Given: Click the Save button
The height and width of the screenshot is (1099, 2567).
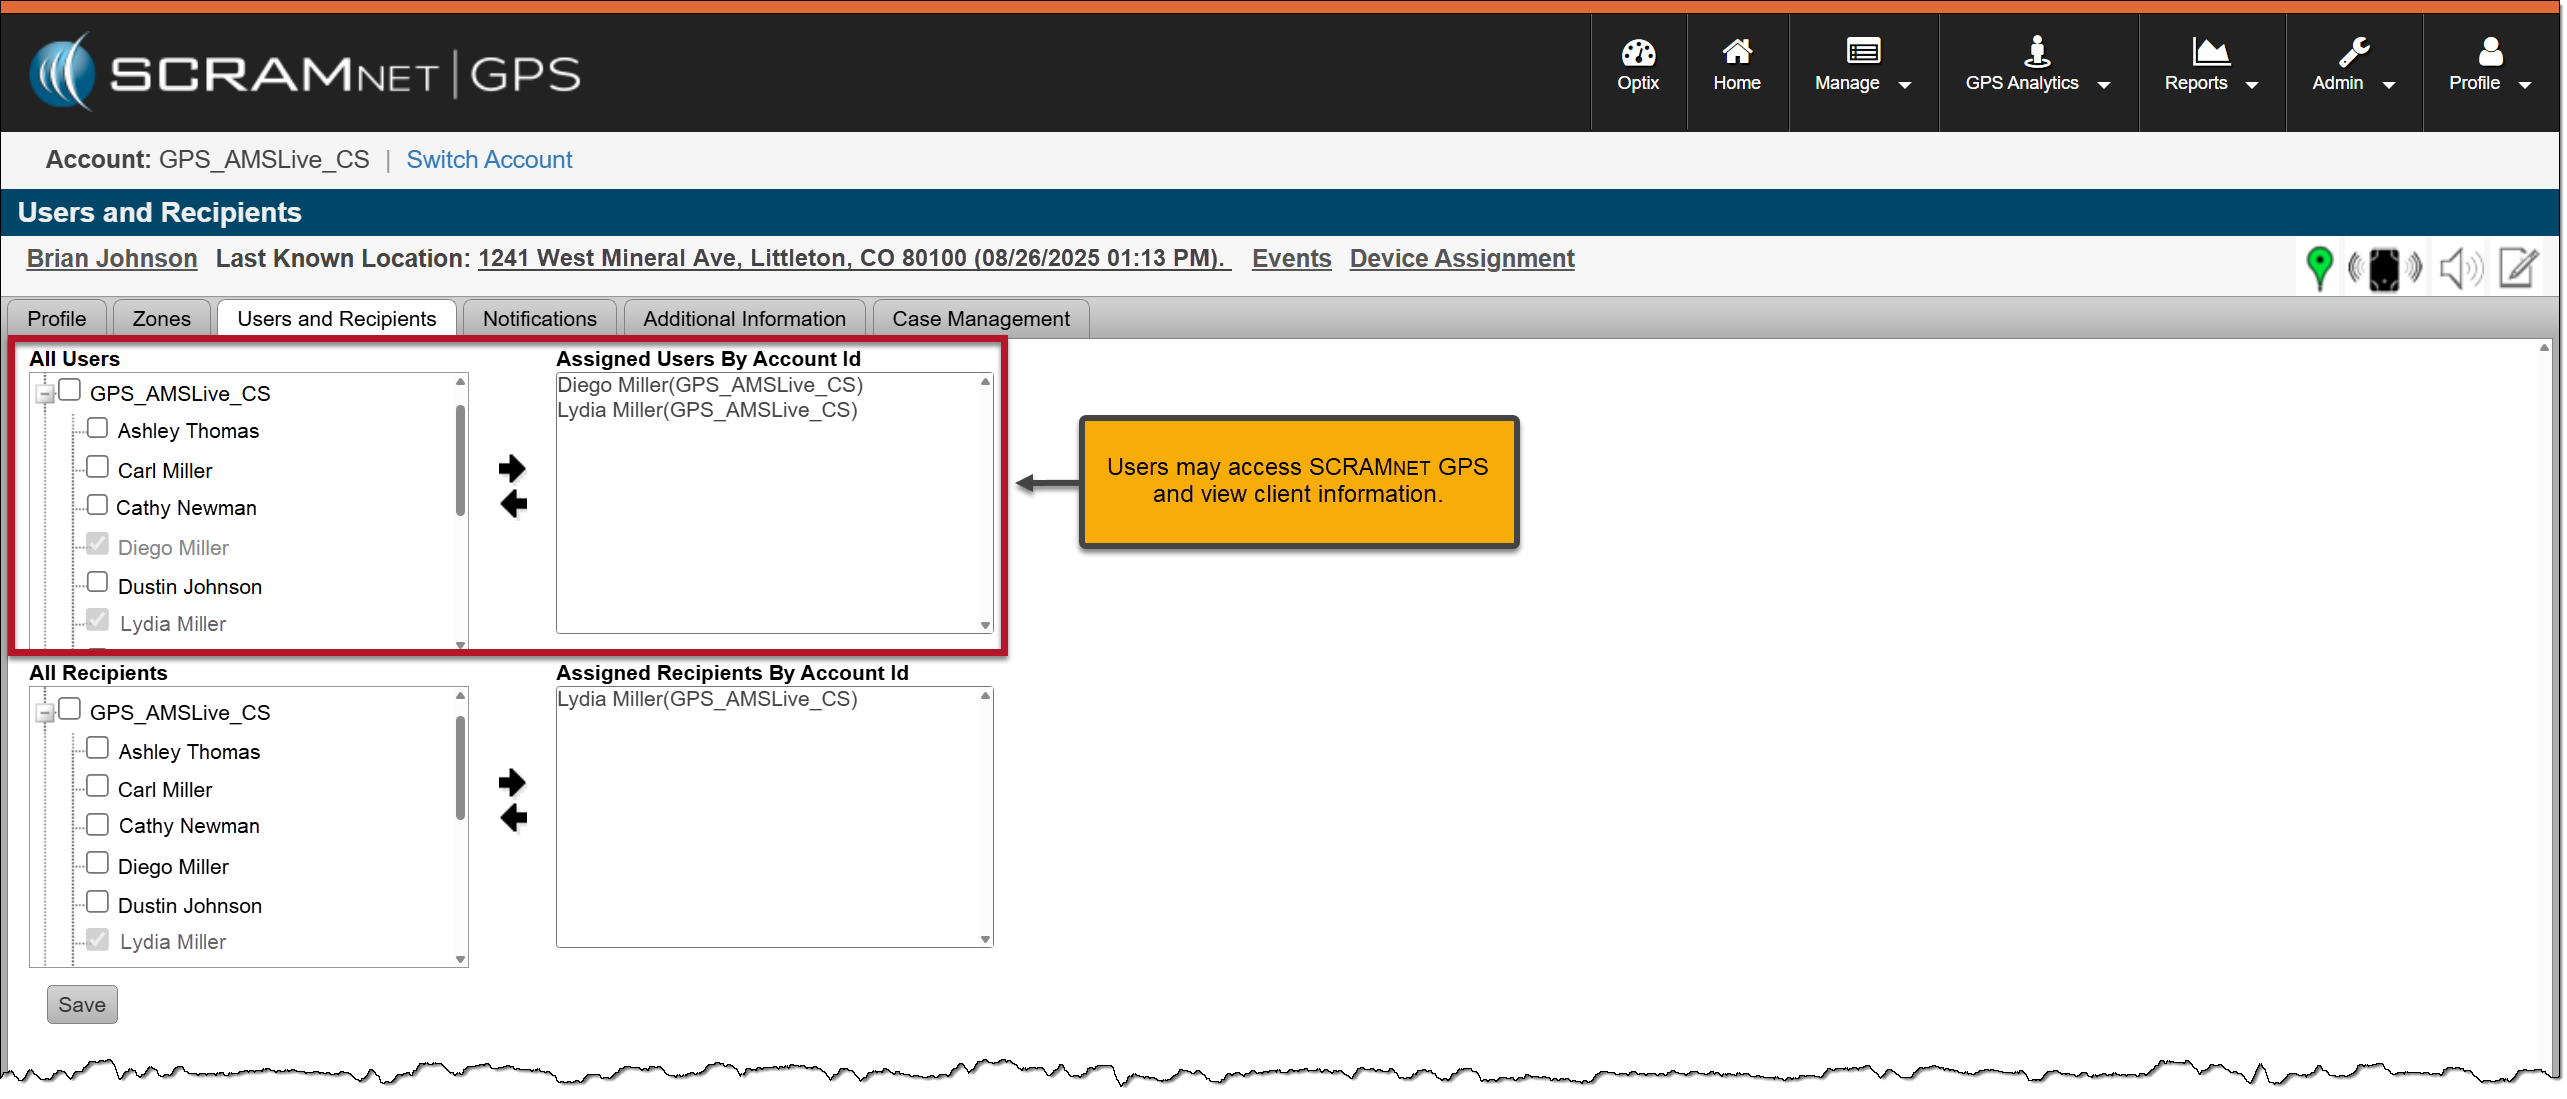Looking at the screenshot, I should tap(82, 1004).
